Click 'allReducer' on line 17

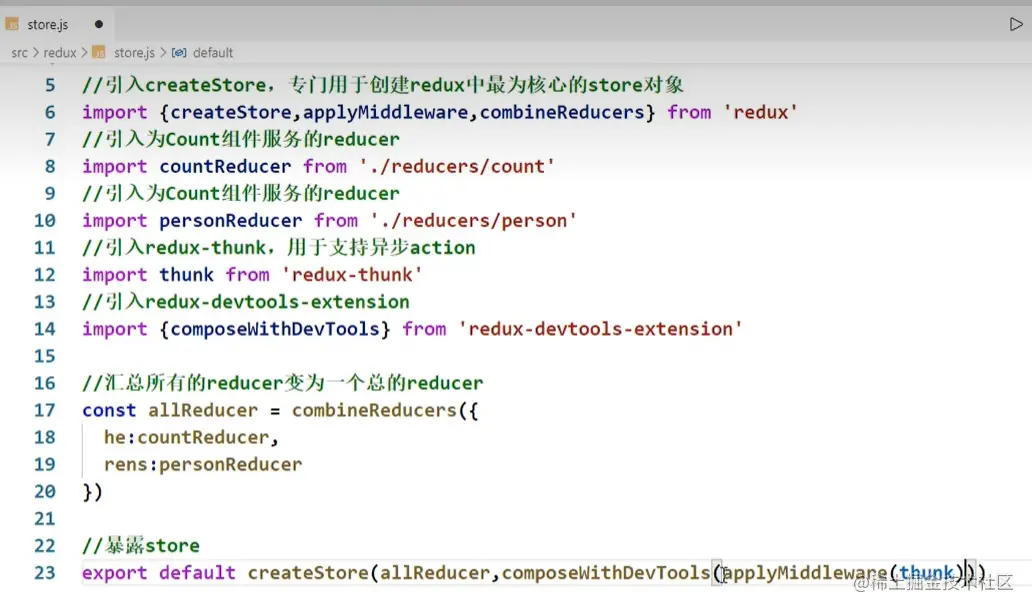[x=203, y=410]
